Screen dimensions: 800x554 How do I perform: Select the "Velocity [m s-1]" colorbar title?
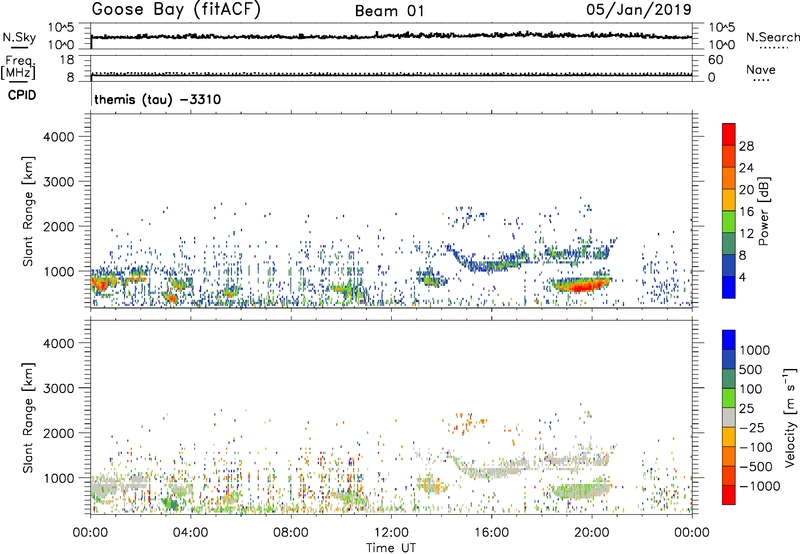click(x=790, y=417)
